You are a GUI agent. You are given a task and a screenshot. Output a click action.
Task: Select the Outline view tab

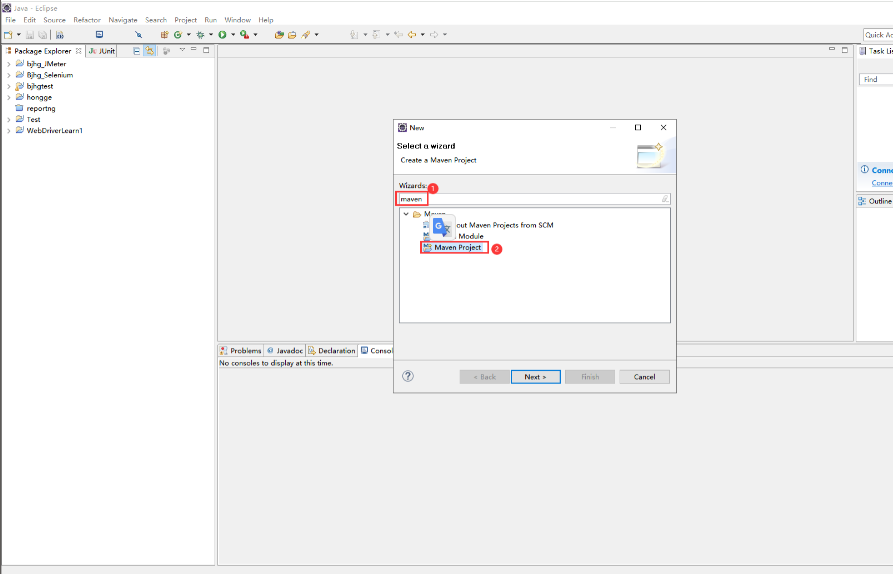[x=875, y=201]
